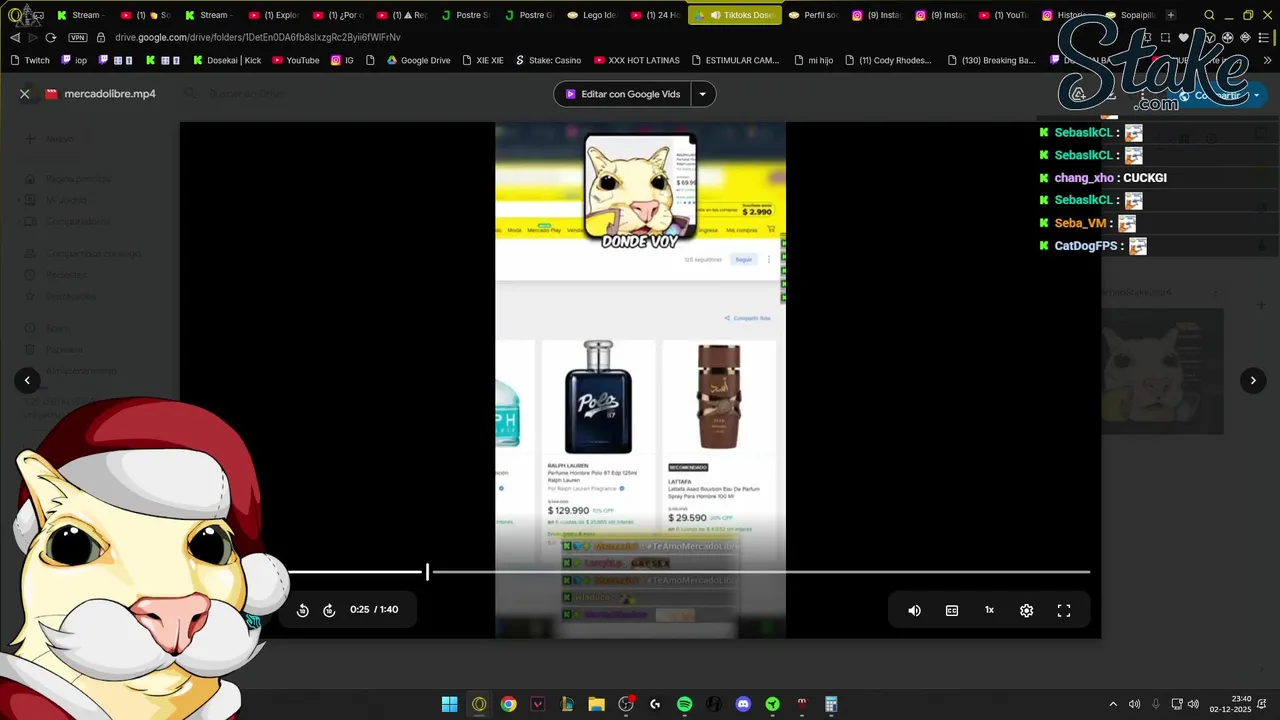The image size is (1280, 720).
Task: Go to the previous file in preview
Action: (27, 380)
